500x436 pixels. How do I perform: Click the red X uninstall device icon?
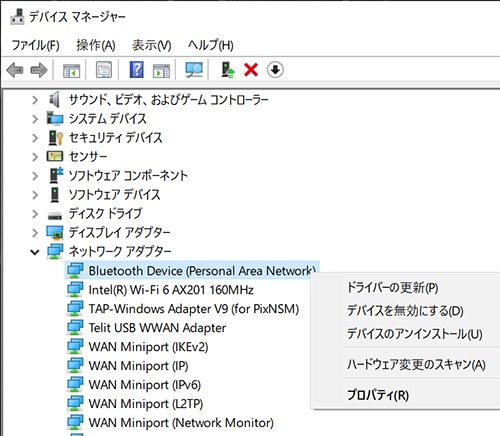coord(251,70)
